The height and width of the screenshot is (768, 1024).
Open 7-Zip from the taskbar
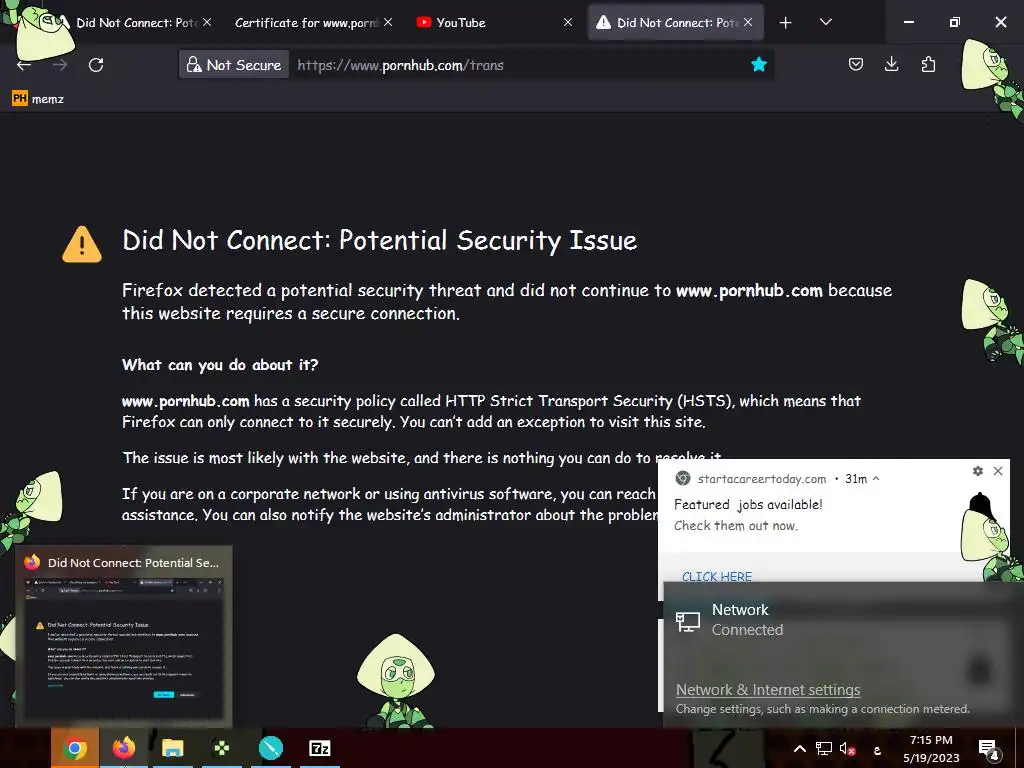pyautogui.click(x=319, y=748)
